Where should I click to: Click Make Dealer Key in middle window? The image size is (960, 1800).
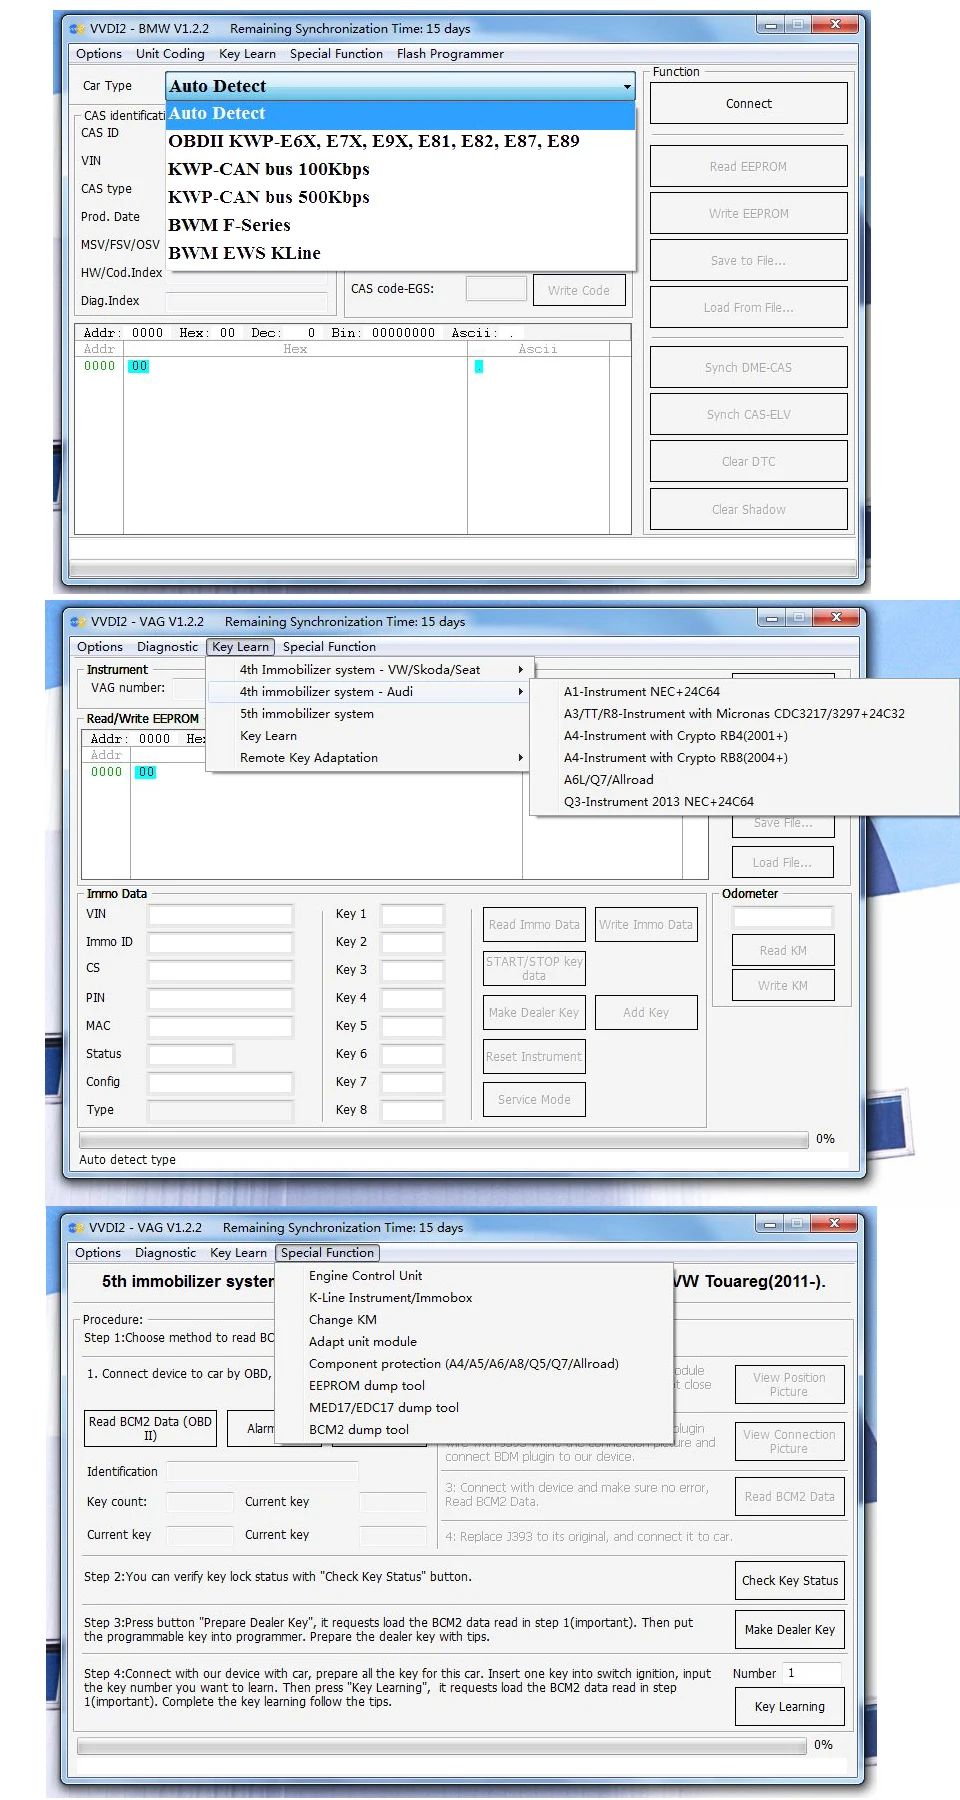click(x=534, y=1013)
